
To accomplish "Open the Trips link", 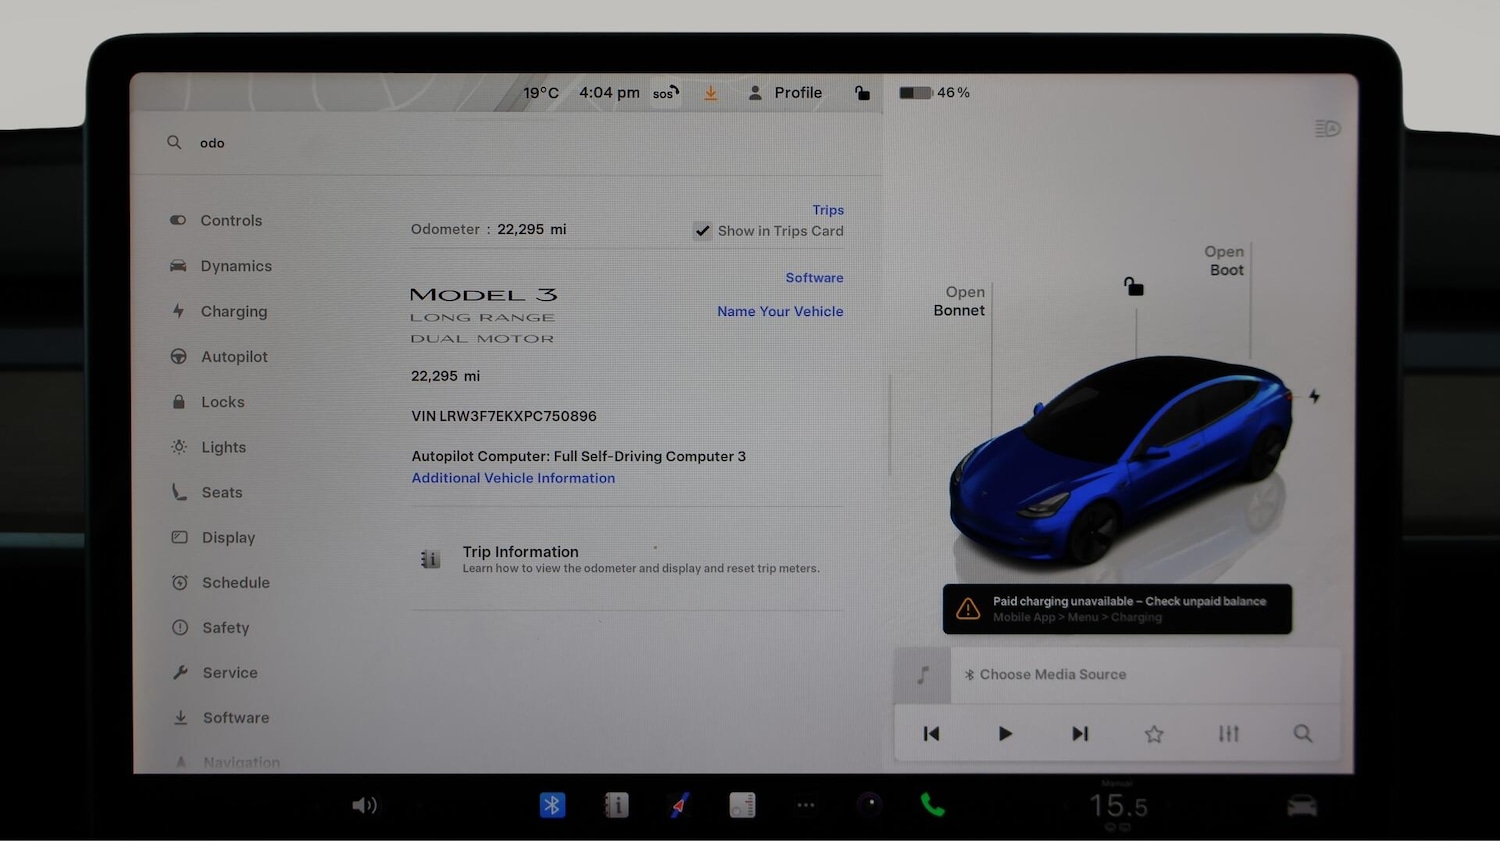I will point(828,210).
